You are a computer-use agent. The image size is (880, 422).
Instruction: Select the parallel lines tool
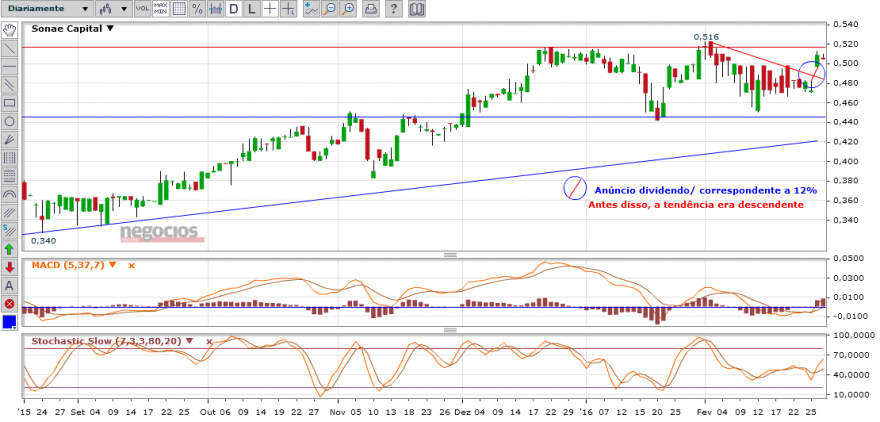9,84
